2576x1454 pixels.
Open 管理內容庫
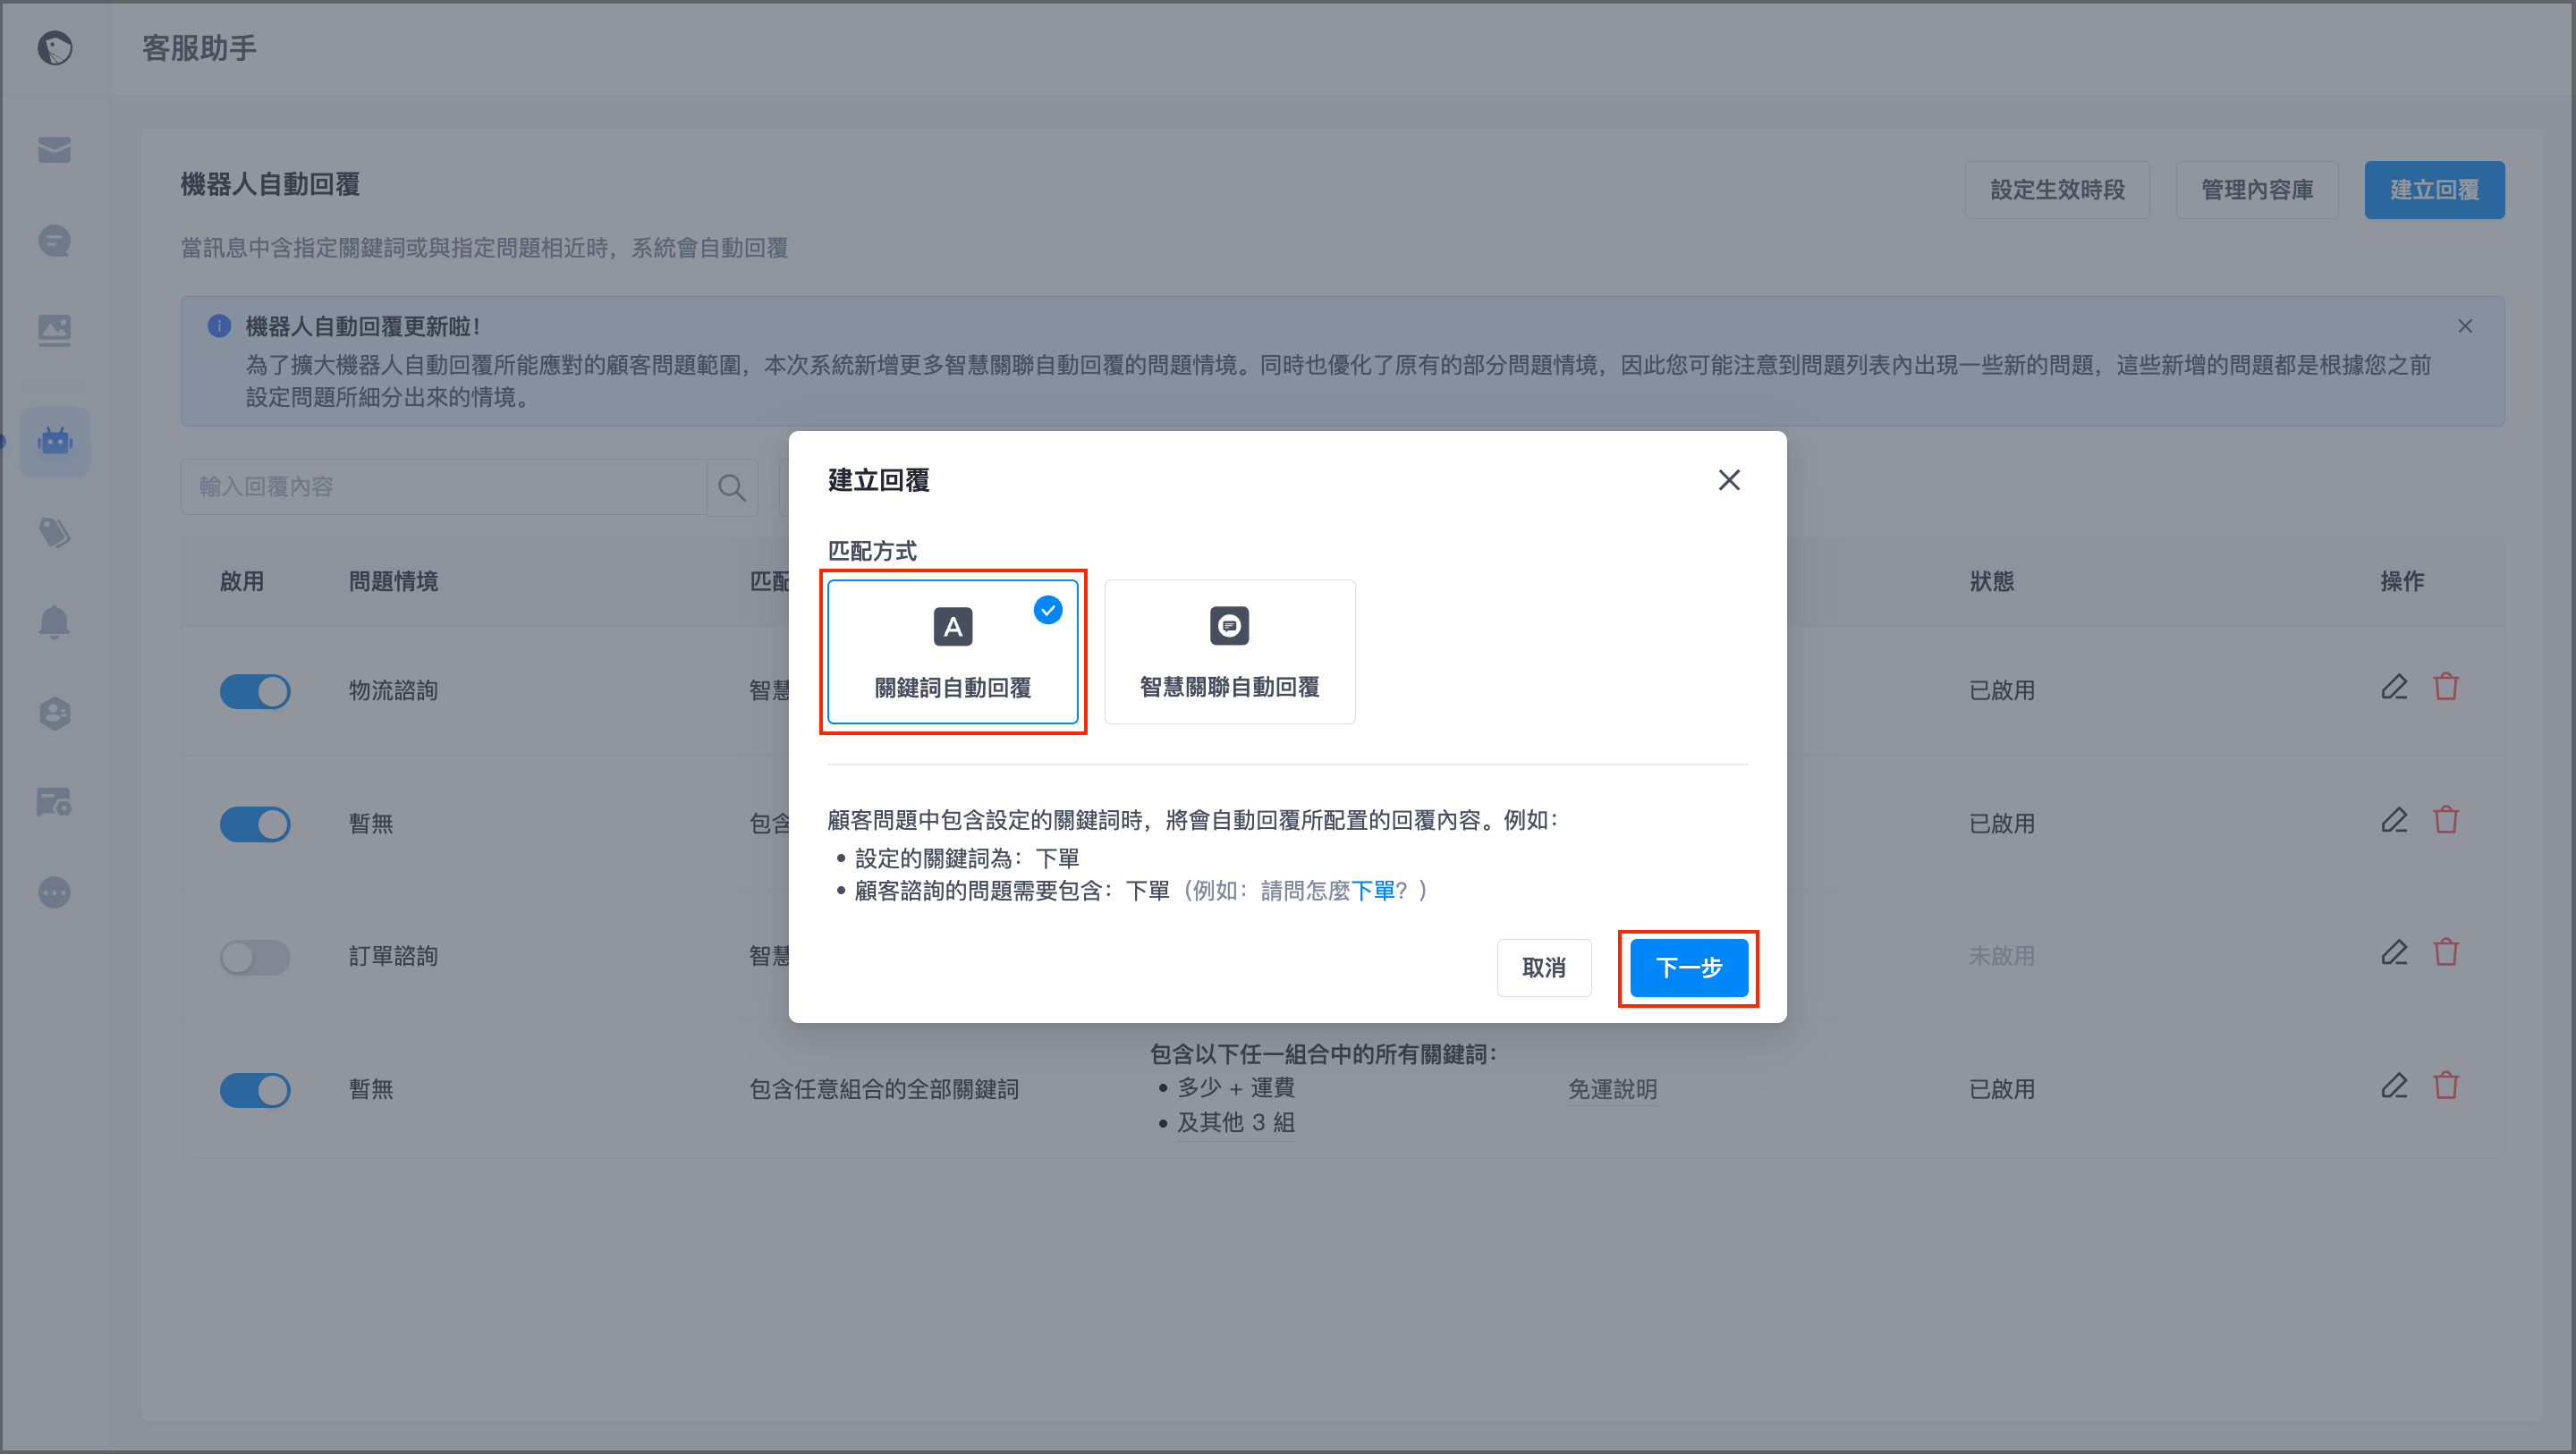pyautogui.click(x=2257, y=190)
